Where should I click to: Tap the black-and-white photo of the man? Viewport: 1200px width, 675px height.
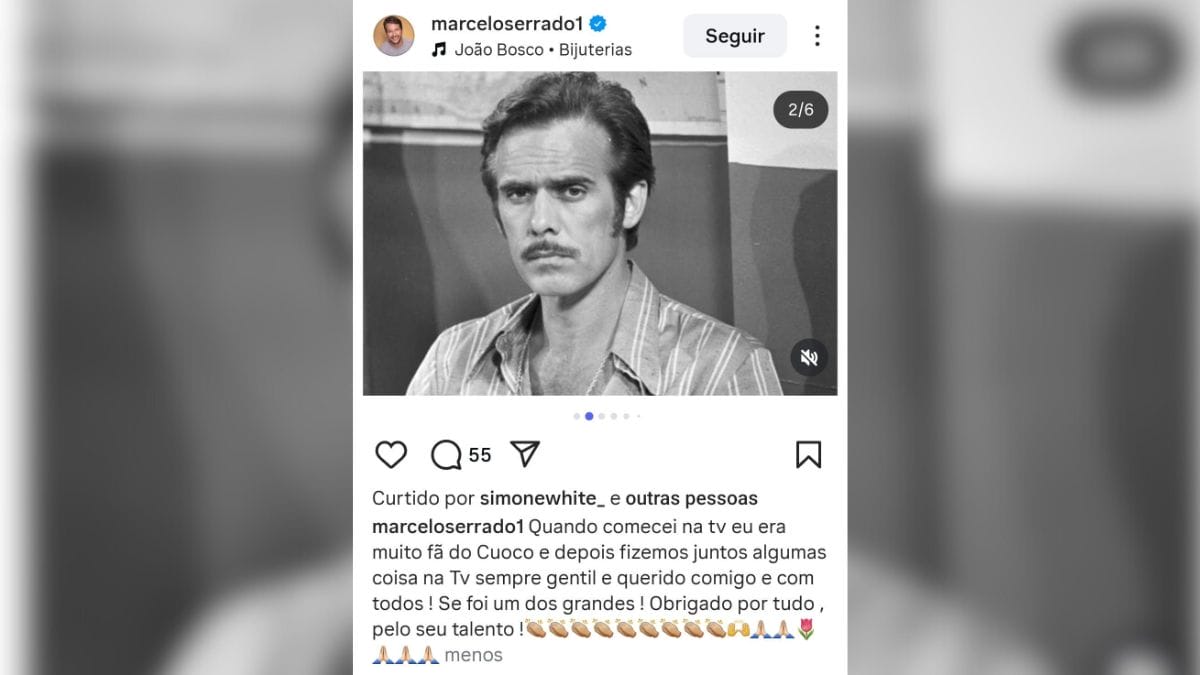point(600,233)
